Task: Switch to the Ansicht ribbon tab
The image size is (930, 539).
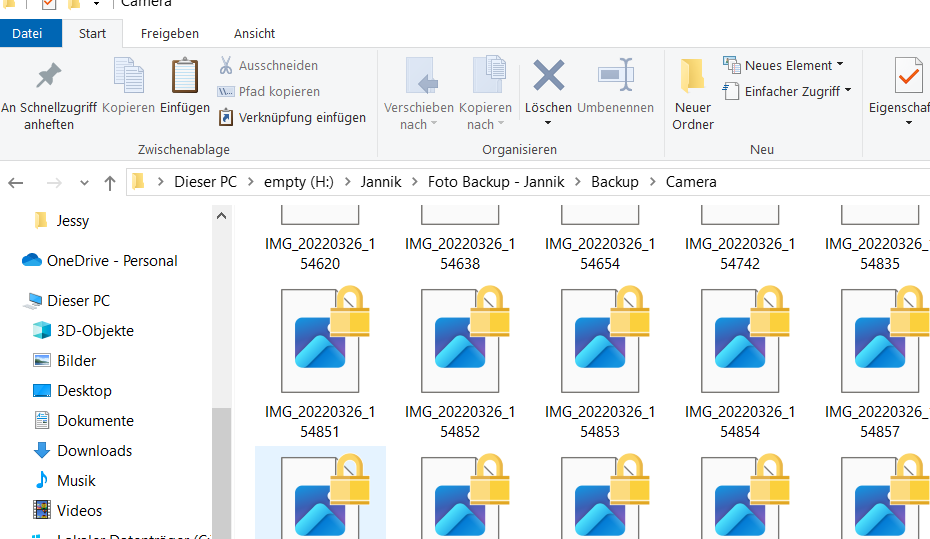Action: click(254, 33)
